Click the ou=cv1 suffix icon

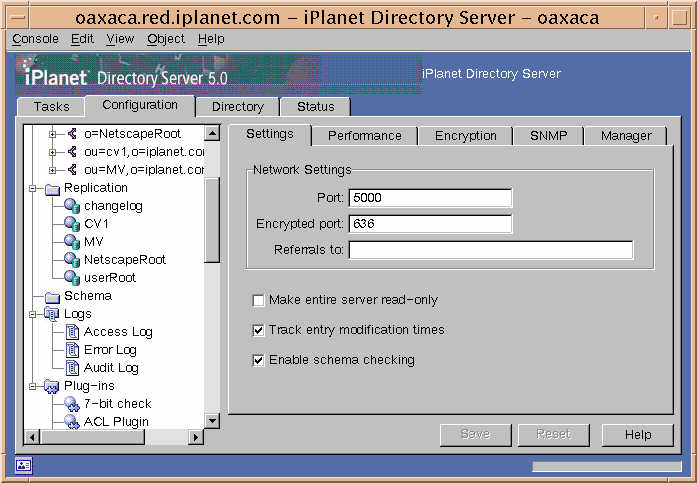coord(72,152)
